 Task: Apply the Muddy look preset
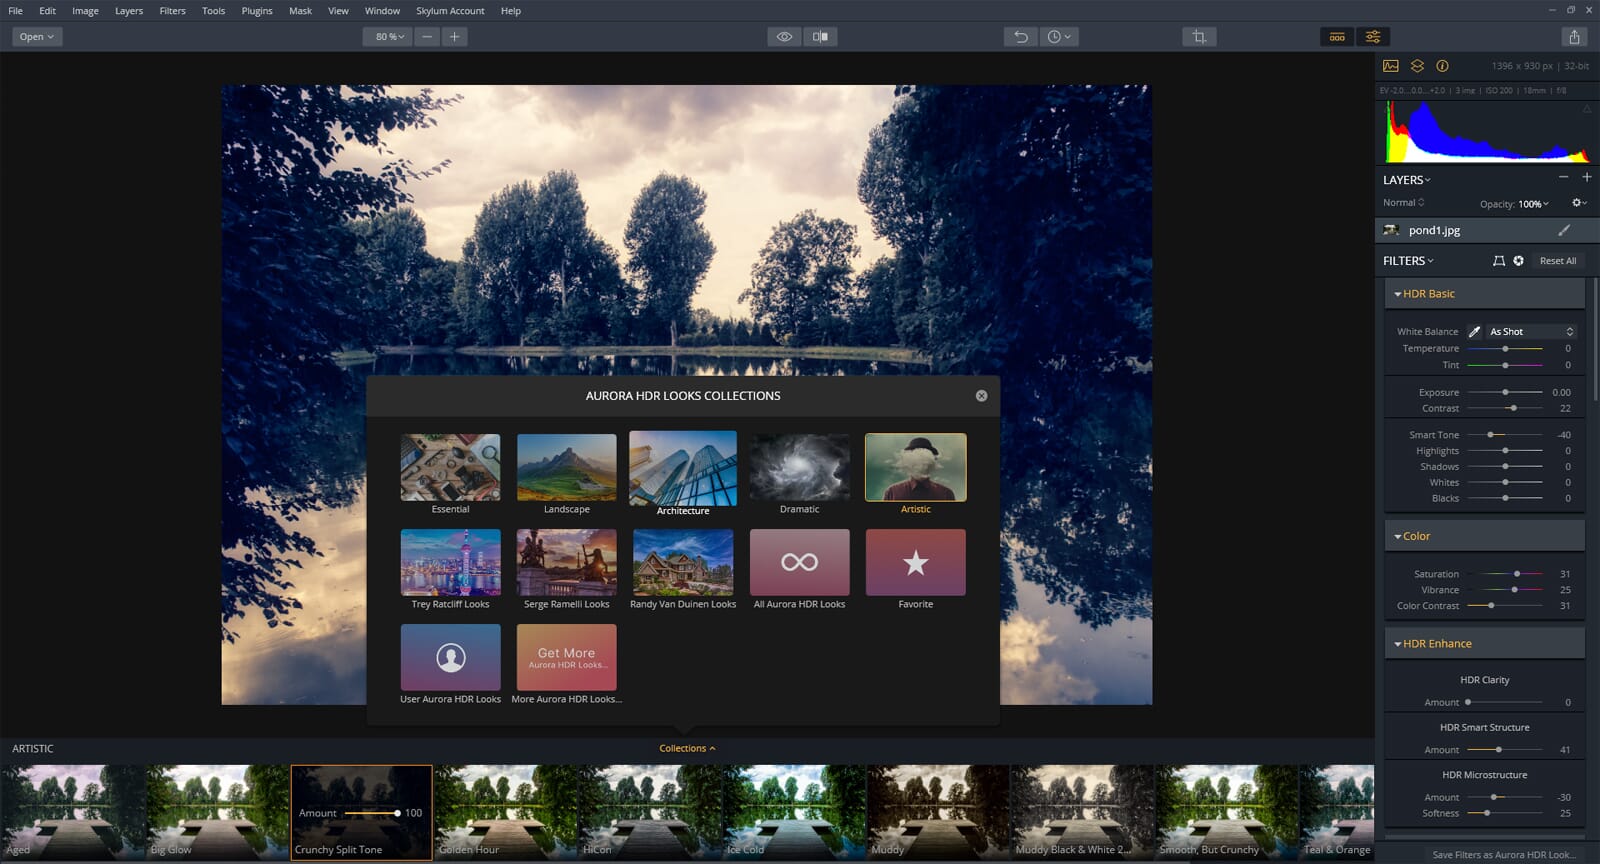click(938, 812)
